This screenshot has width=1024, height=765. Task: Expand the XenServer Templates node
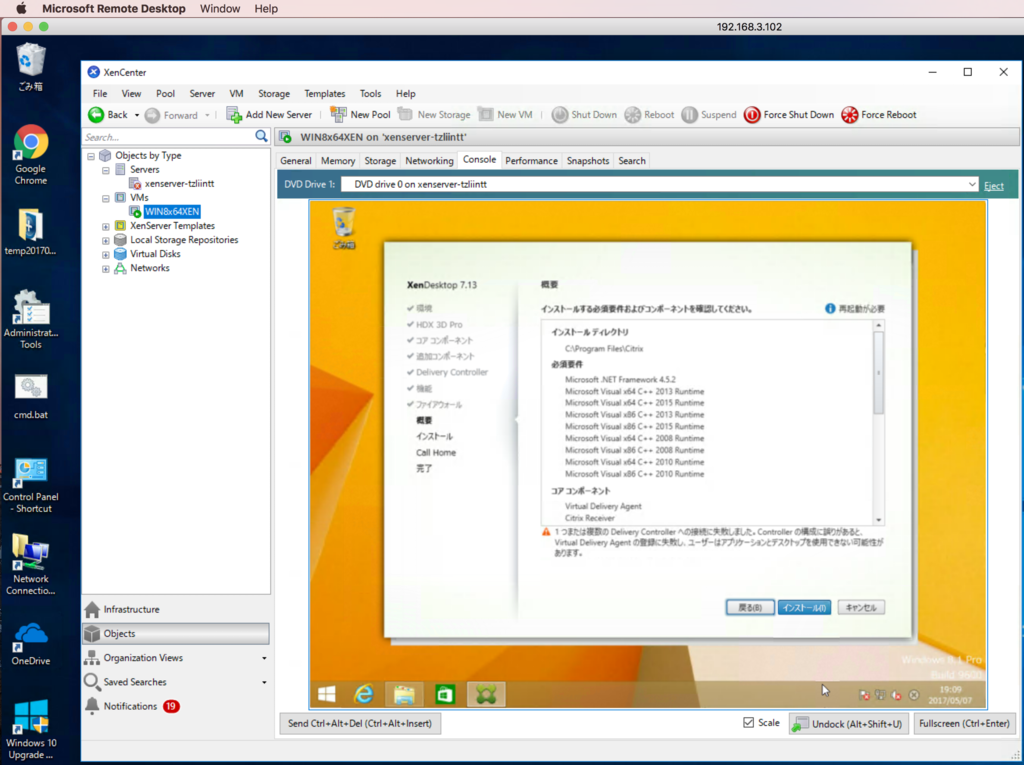point(106,226)
